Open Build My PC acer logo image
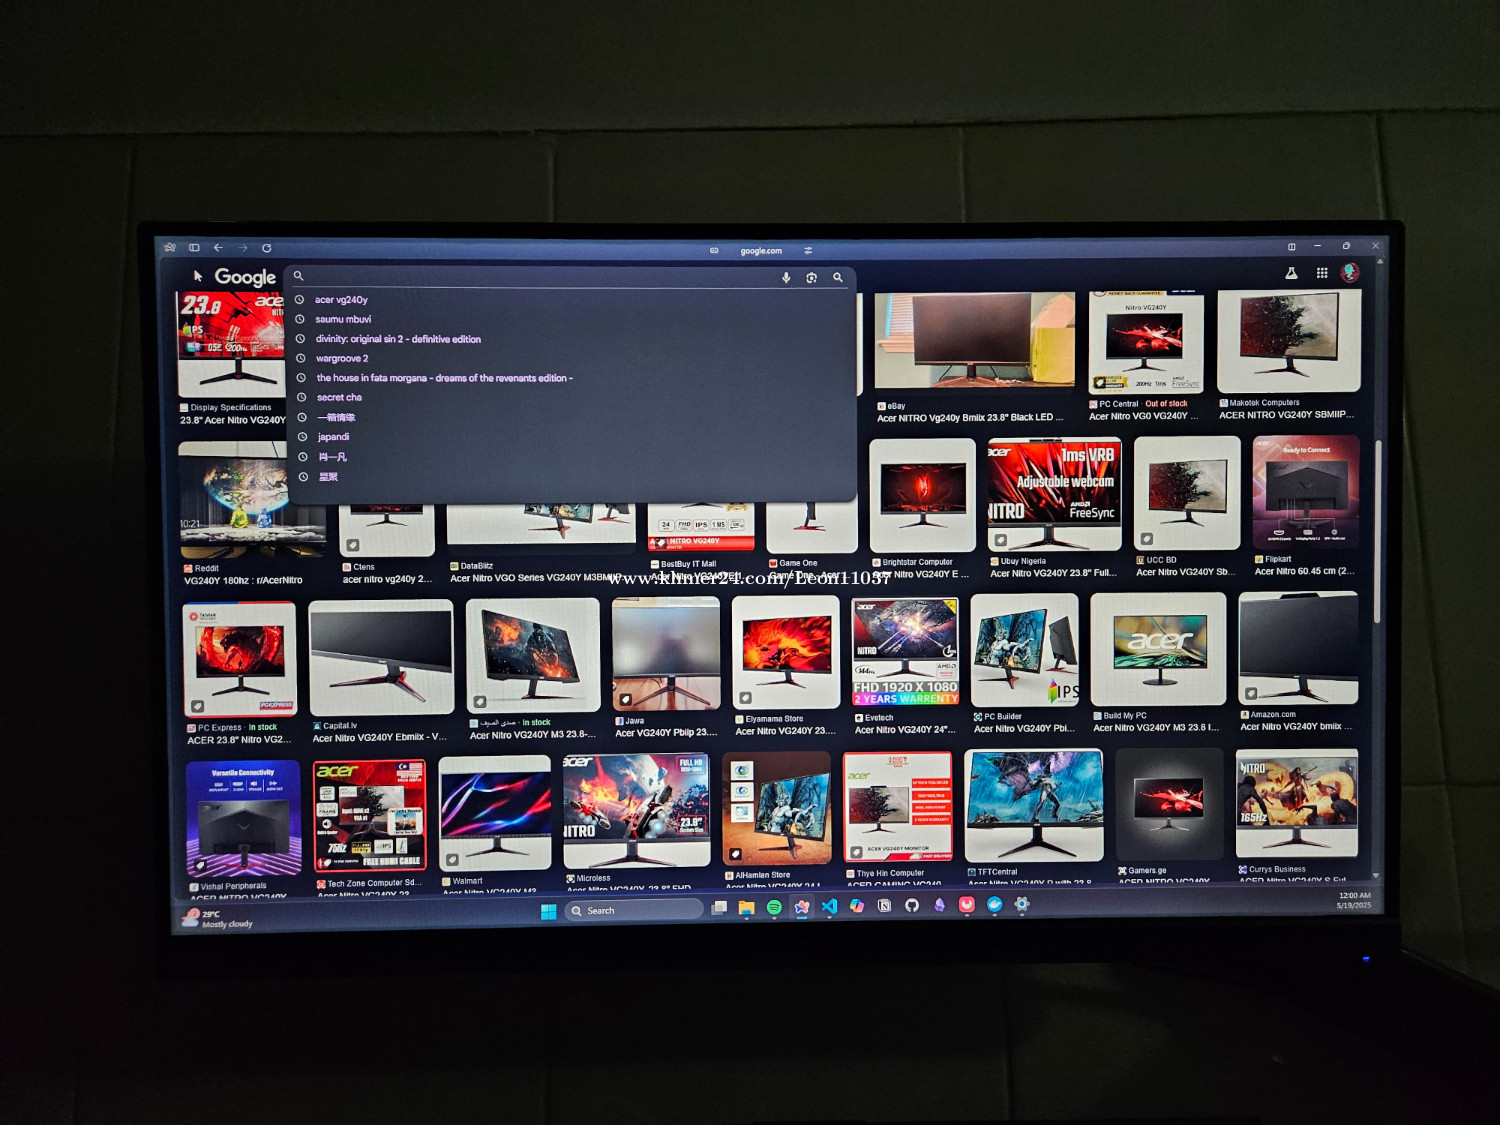This screenshot has height=1125, width=1500. coord(1158,649)
